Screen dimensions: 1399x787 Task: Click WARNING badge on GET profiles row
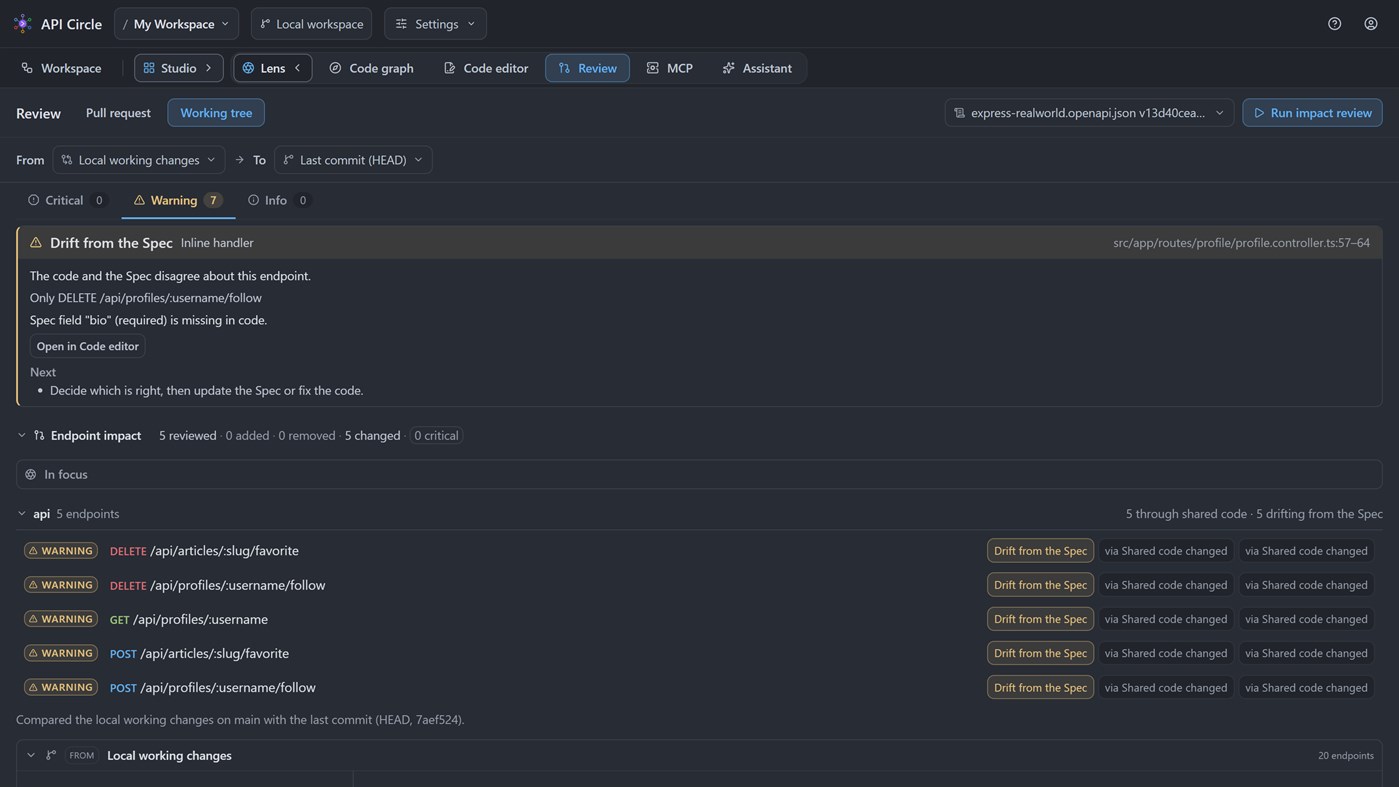point(61,619)
